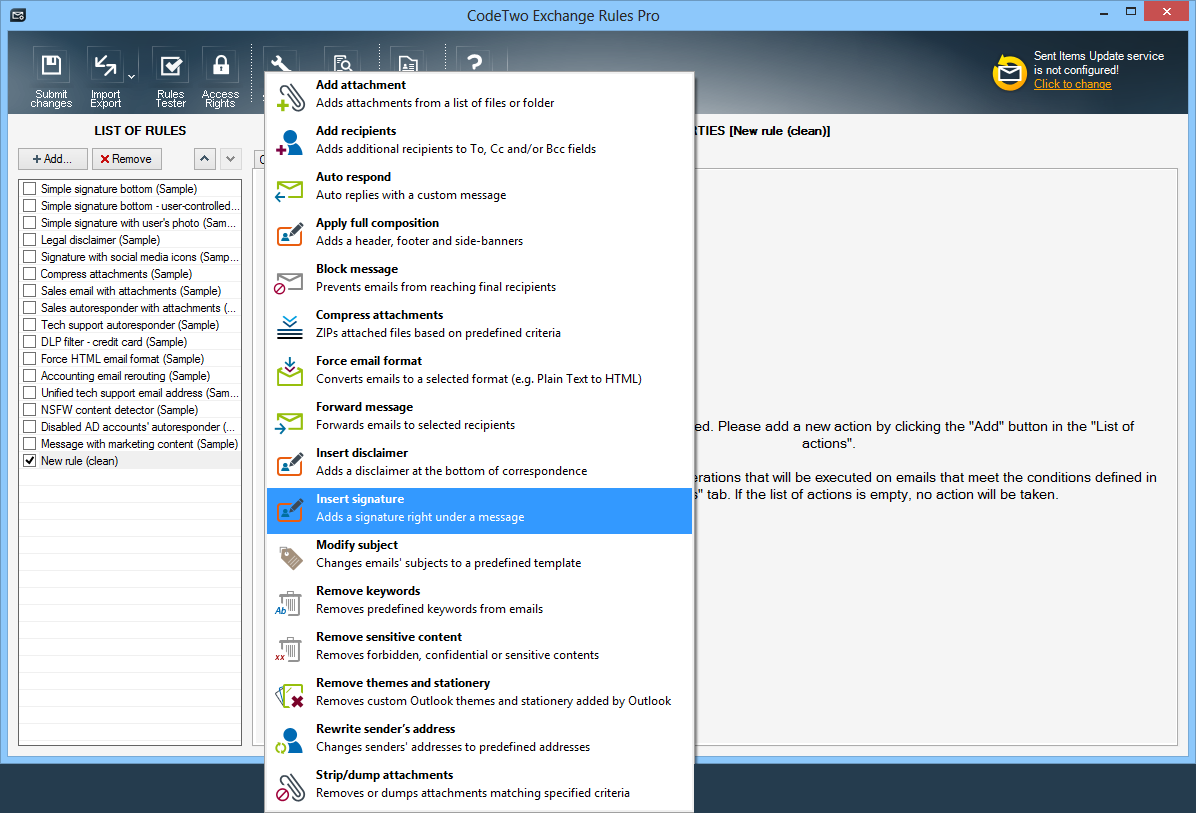
Task: Follow the 'Click to change' link
Action: pos(1072,84)
